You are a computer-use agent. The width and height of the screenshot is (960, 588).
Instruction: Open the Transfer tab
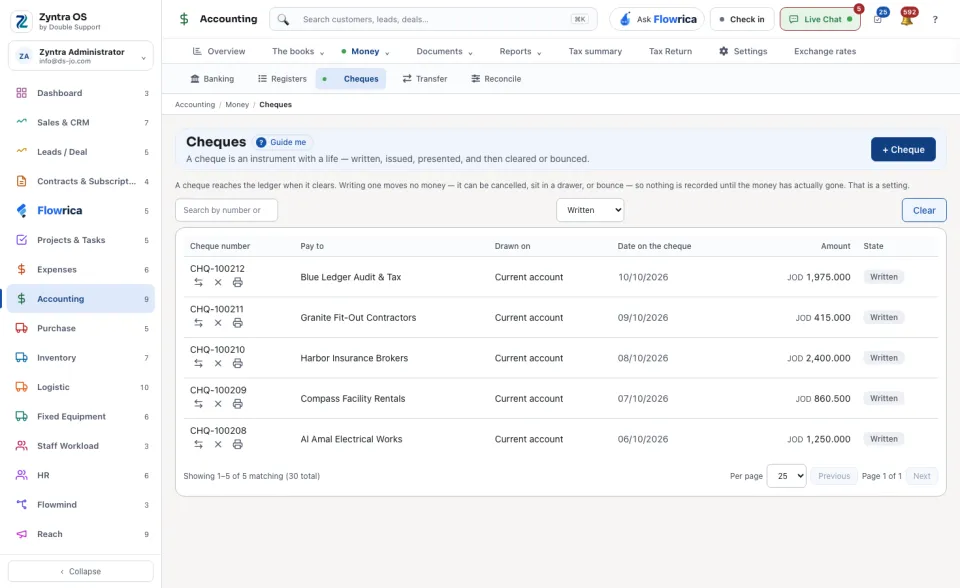tap(425, 79)
